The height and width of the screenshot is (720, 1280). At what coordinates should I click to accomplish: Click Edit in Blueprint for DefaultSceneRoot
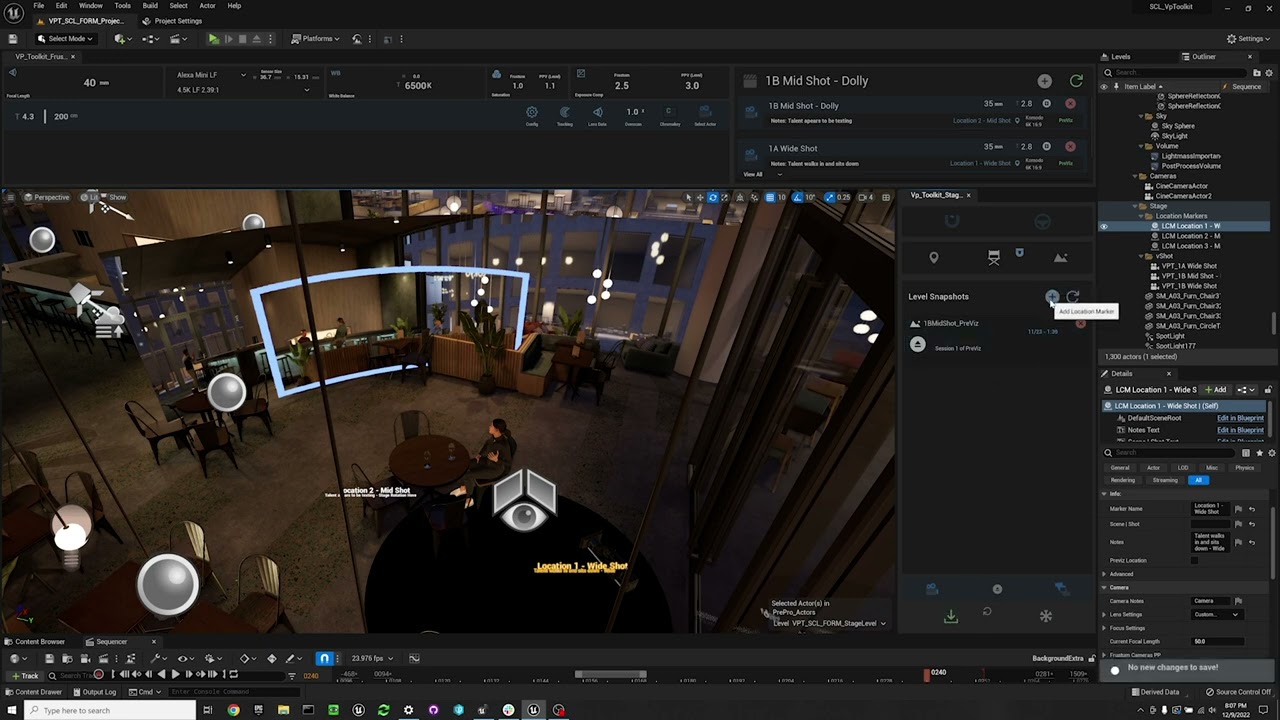point(1240,418)
